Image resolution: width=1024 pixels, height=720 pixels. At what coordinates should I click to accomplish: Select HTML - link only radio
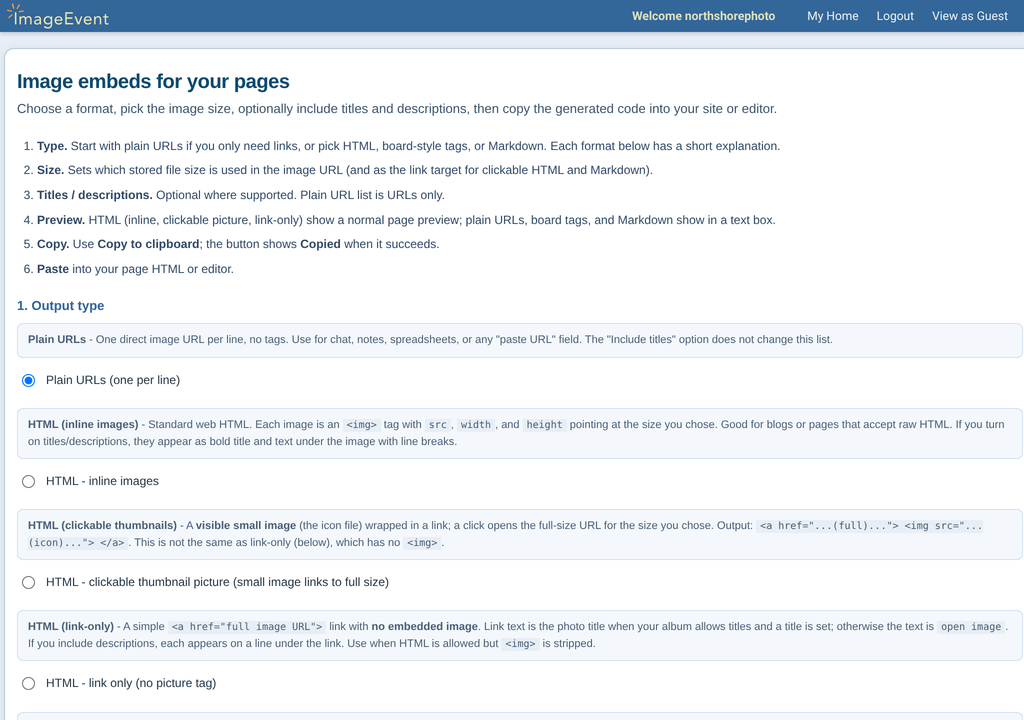28,683
